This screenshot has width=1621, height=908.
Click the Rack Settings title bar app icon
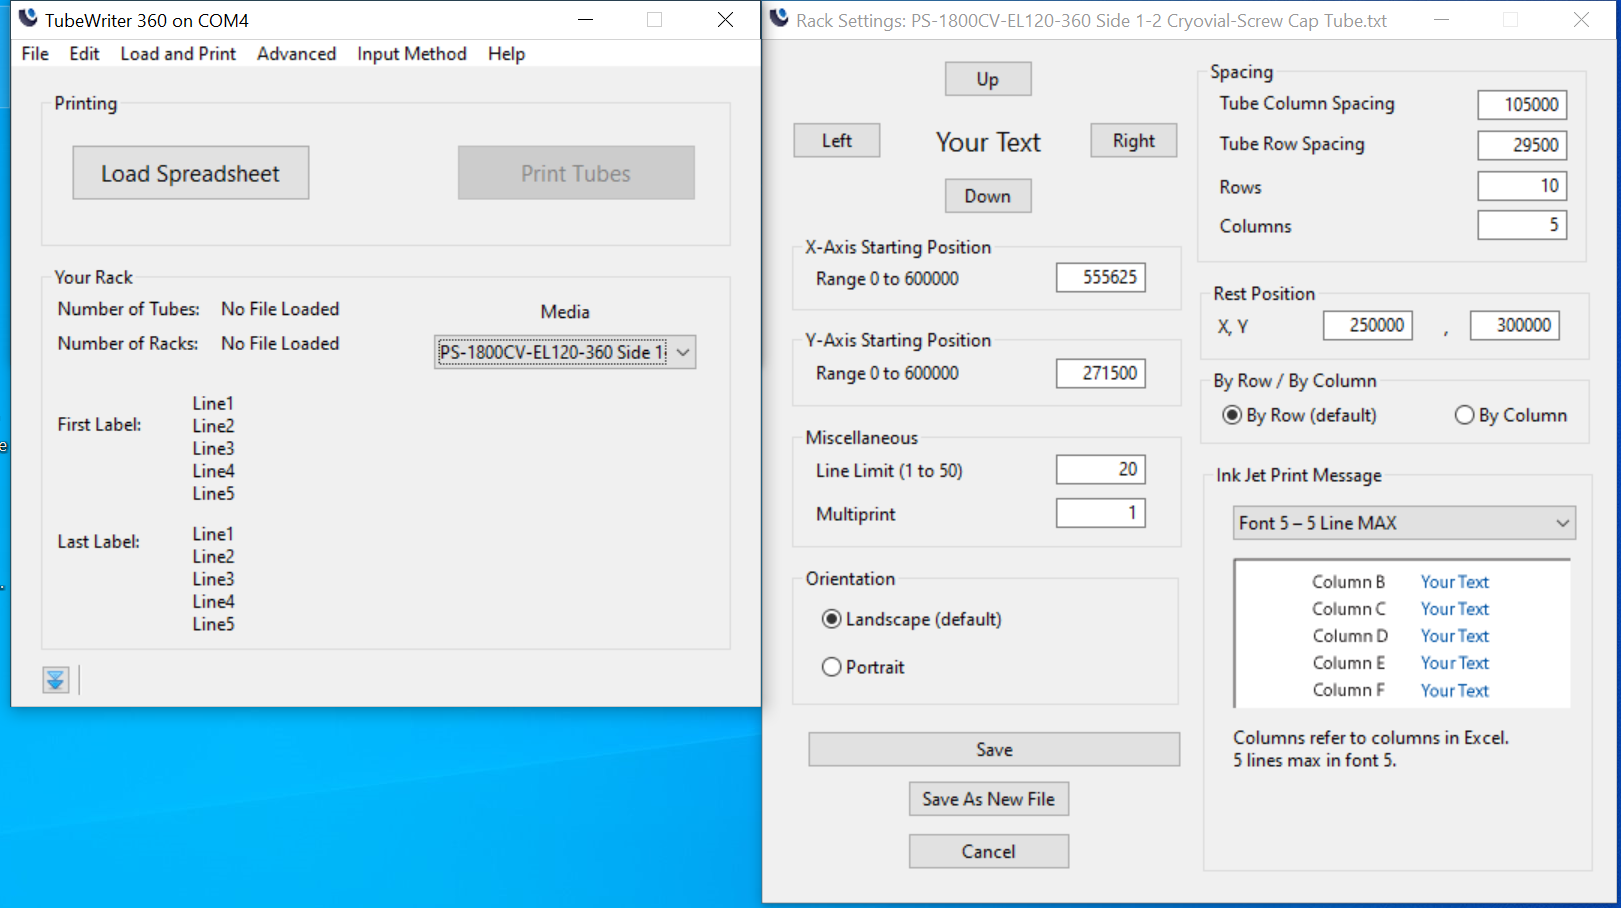tap(779, 18)
